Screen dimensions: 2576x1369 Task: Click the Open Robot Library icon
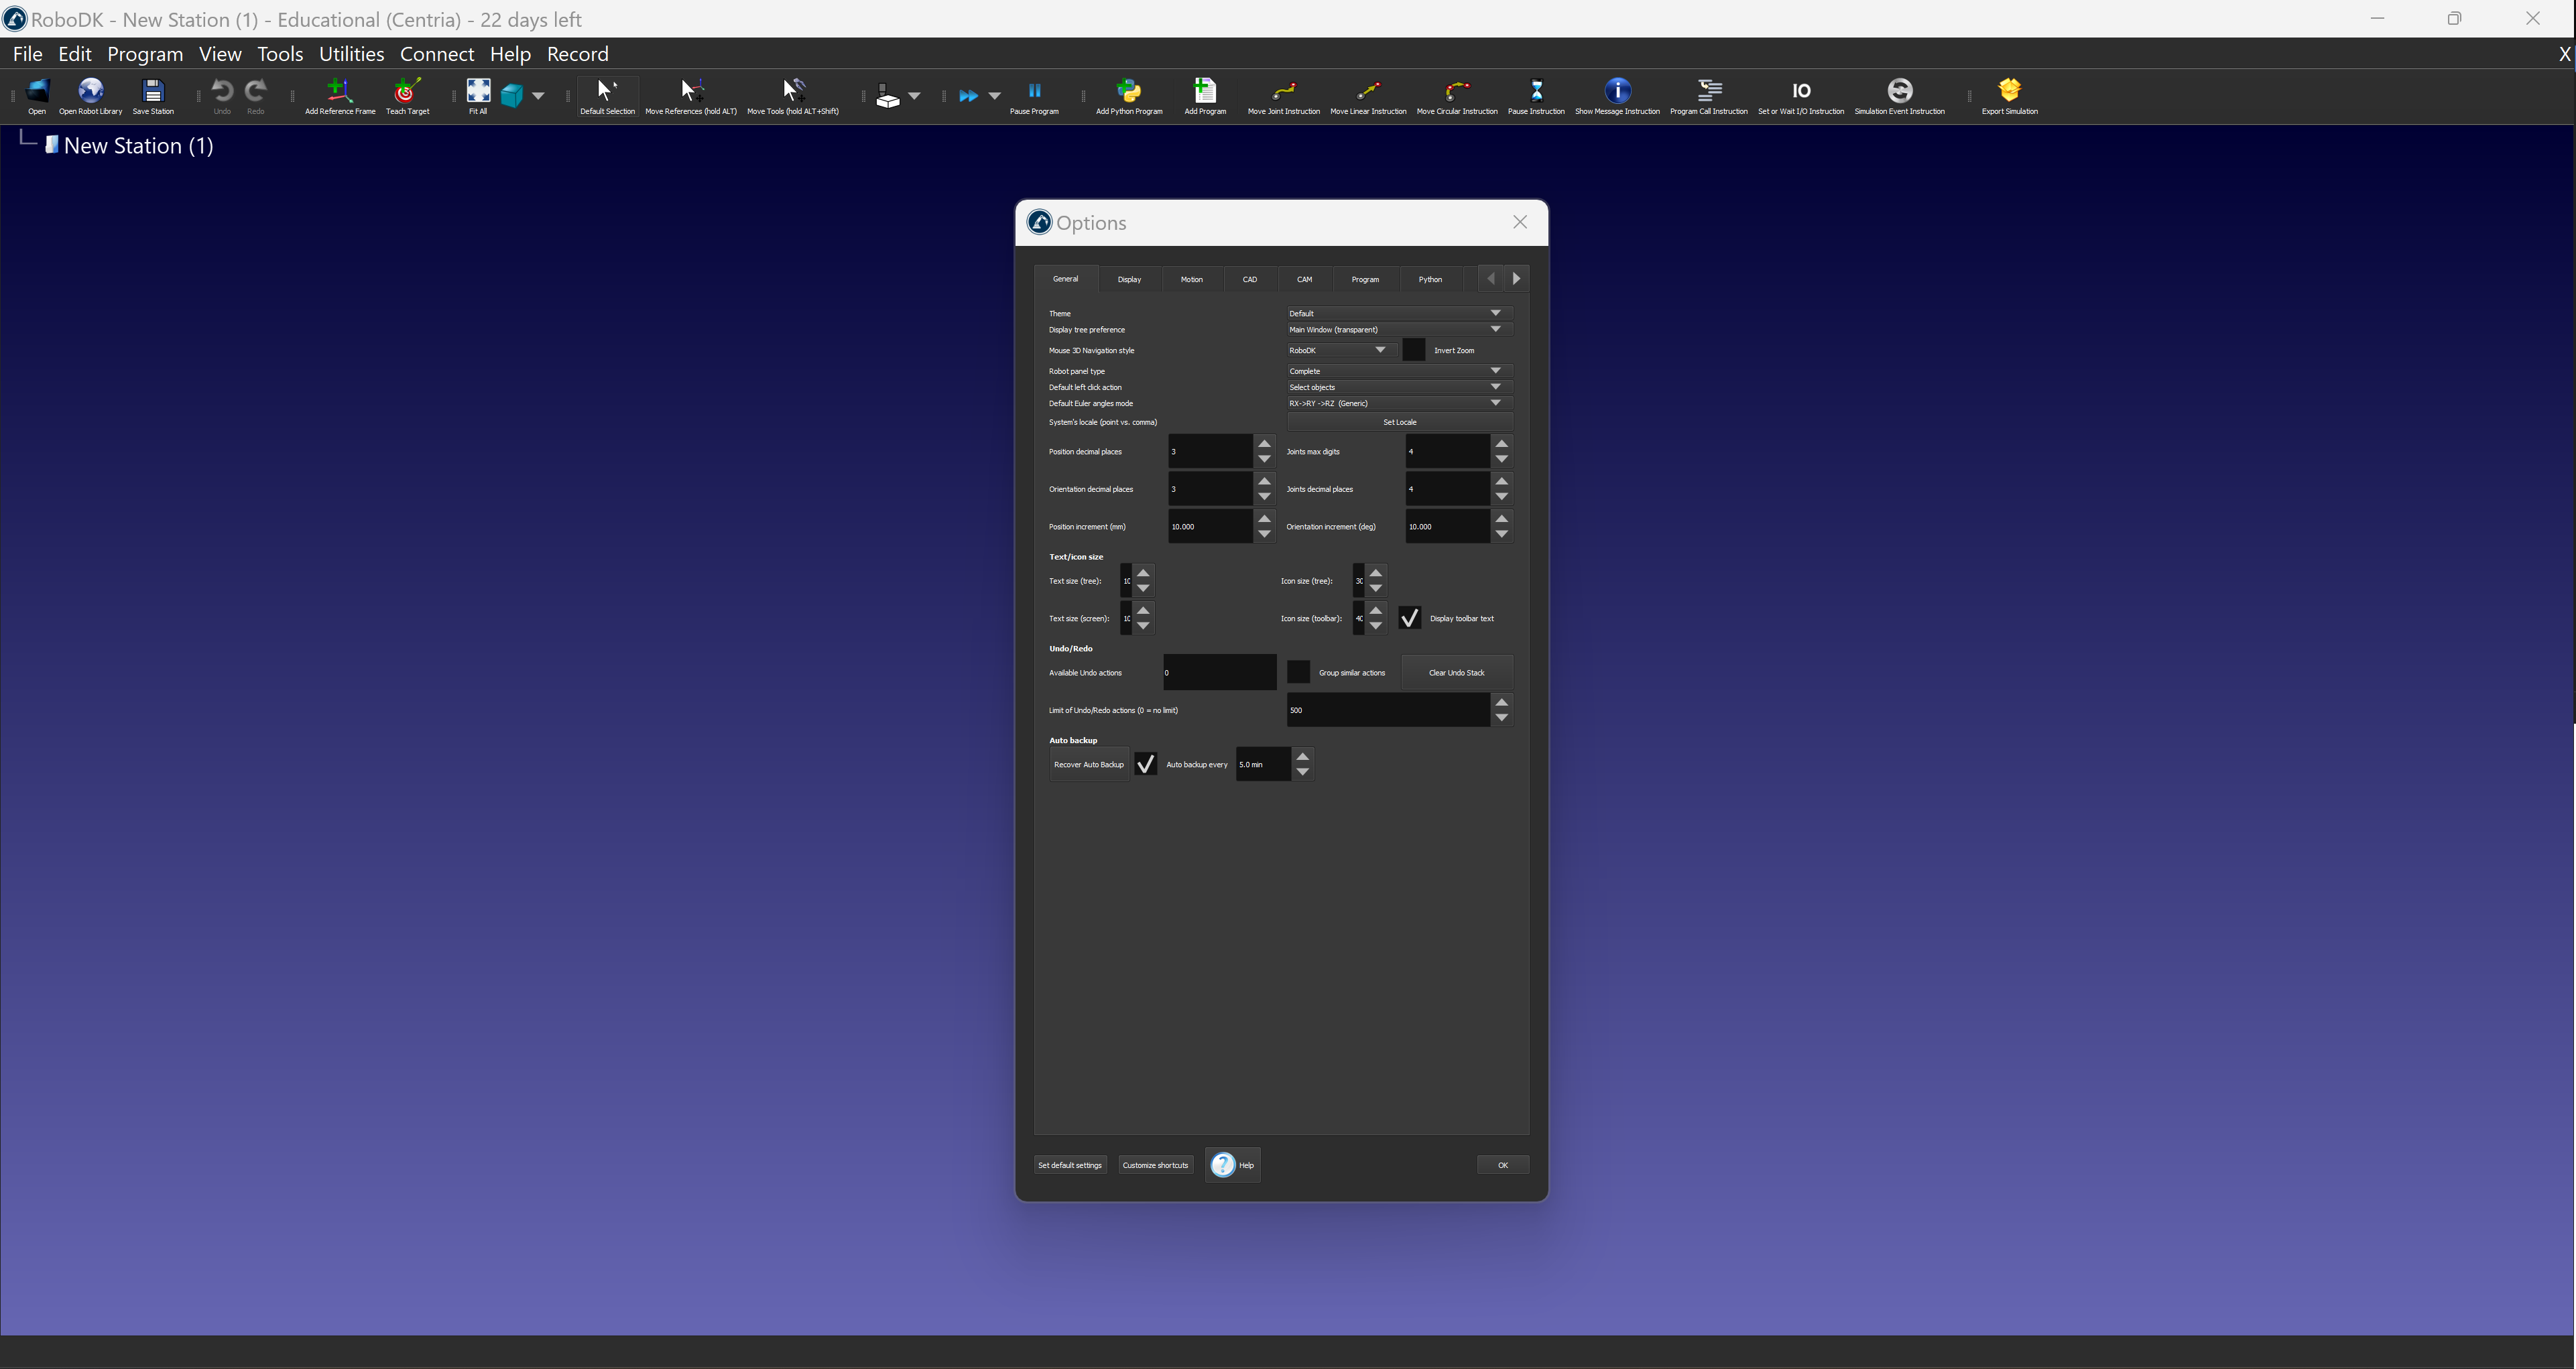90,92
